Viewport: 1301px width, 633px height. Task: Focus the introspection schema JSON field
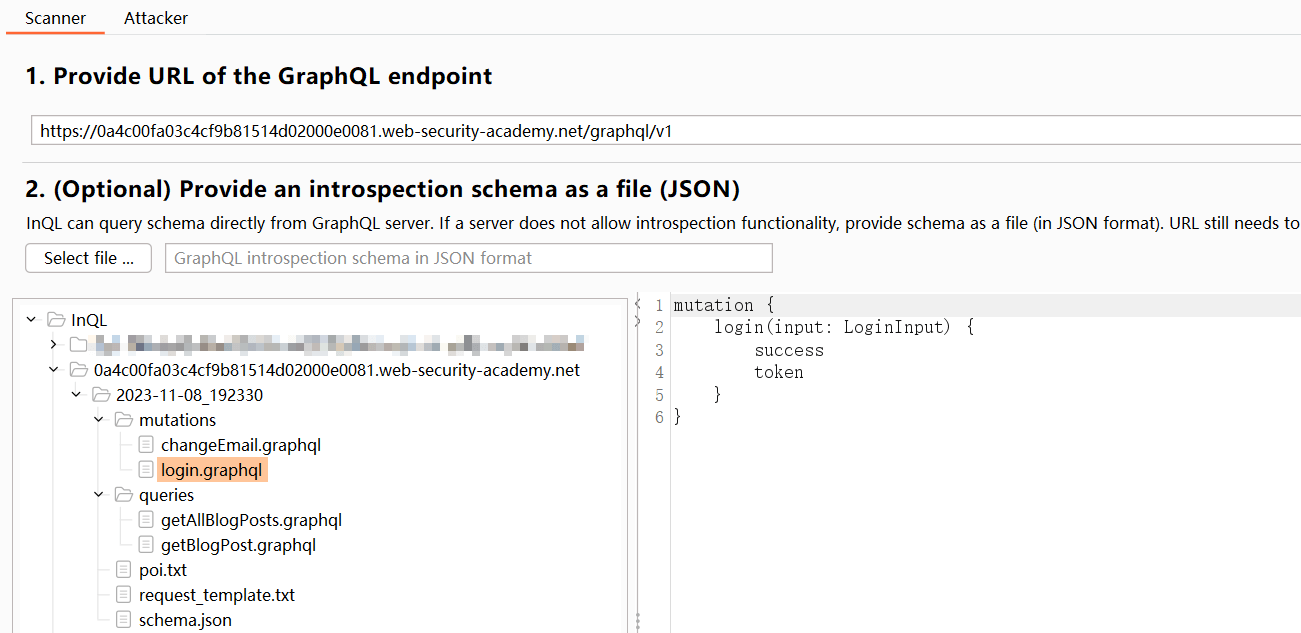pyautogui.click(x=468, y=258)
